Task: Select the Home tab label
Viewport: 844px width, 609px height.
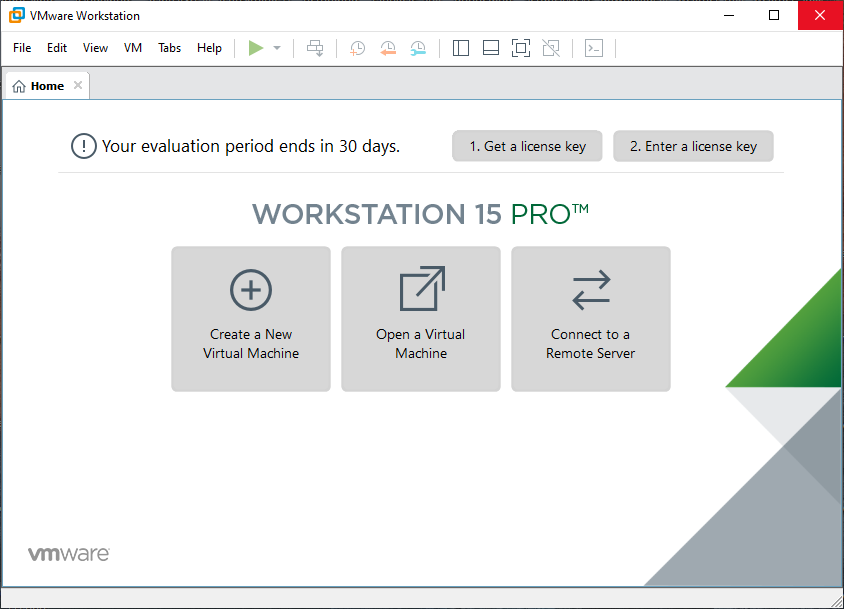Action: click(x=47, y=86)
